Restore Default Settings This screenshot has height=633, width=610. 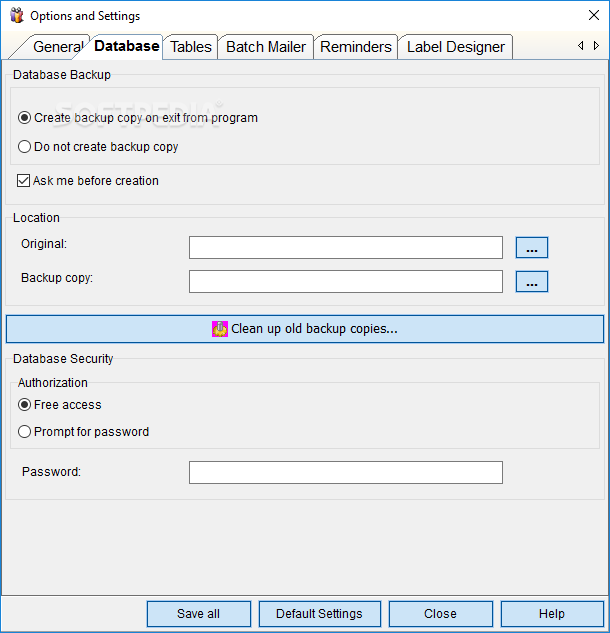click(319, 614)
